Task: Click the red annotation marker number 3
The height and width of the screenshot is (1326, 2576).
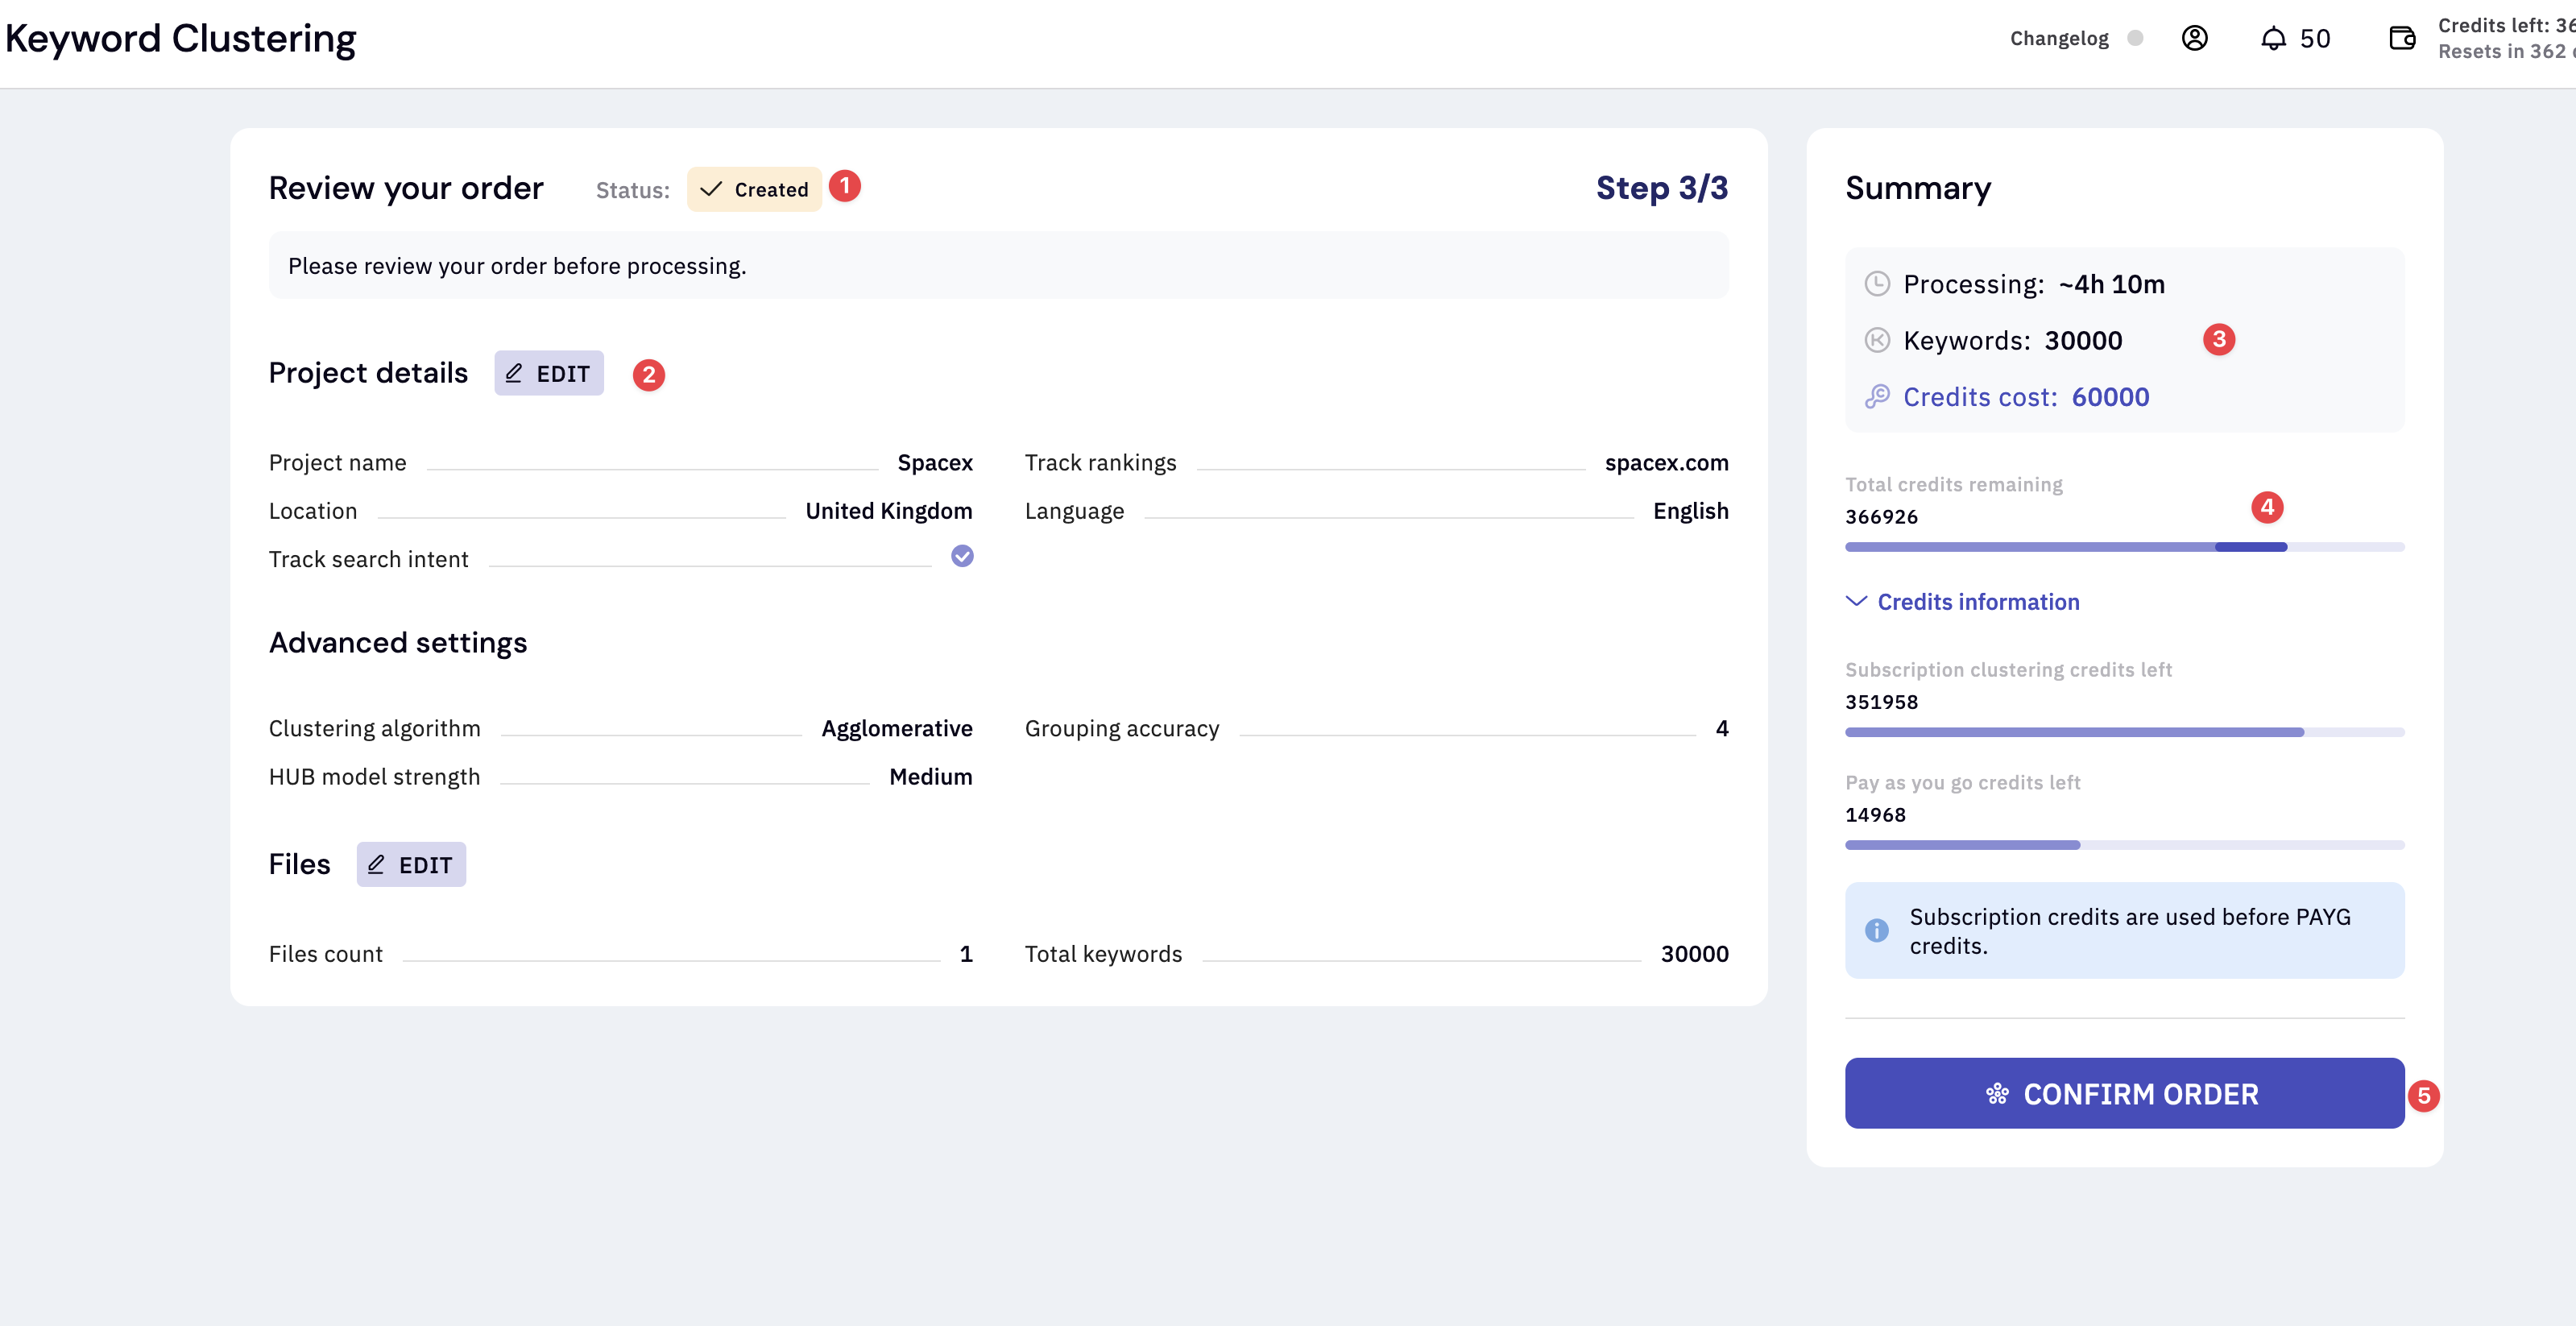Action: 2218,339
